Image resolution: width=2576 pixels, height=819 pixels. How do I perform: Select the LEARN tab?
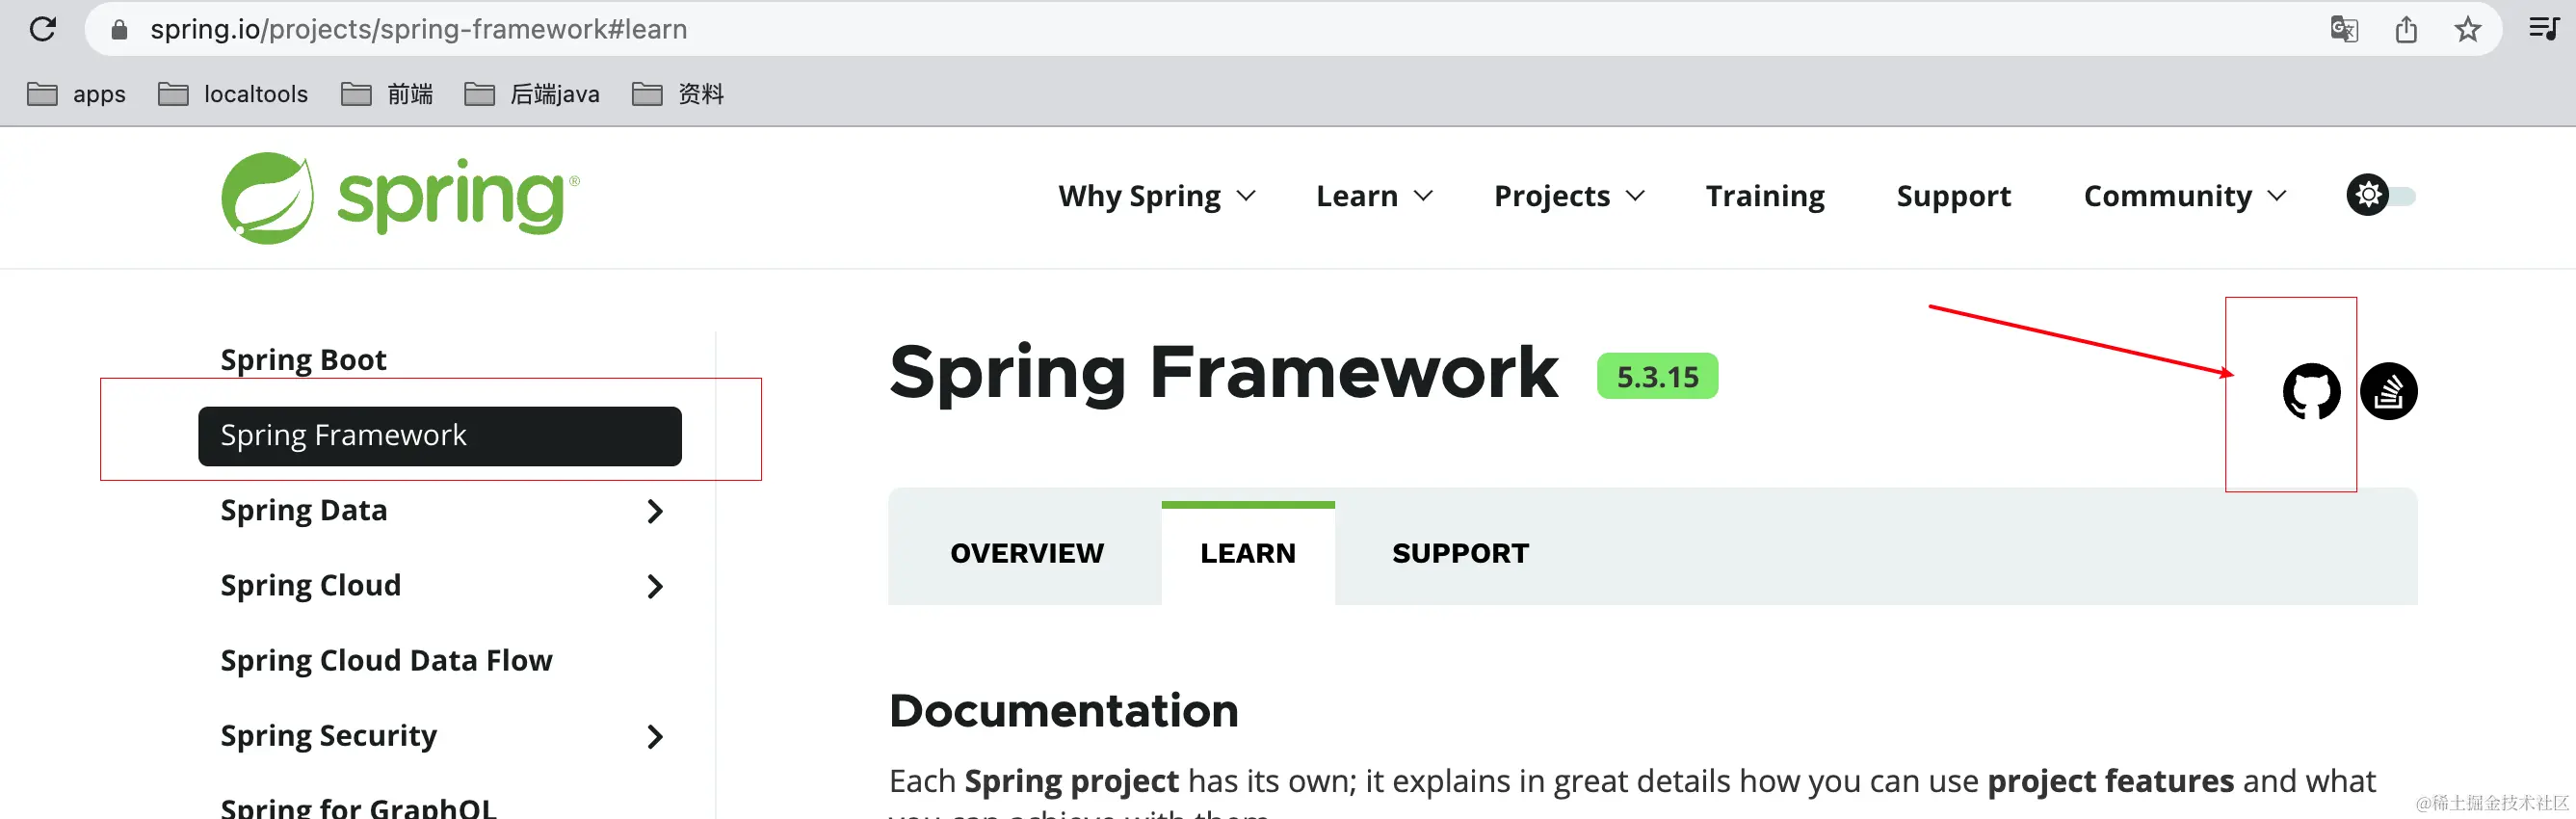[x=1248, y=553]
